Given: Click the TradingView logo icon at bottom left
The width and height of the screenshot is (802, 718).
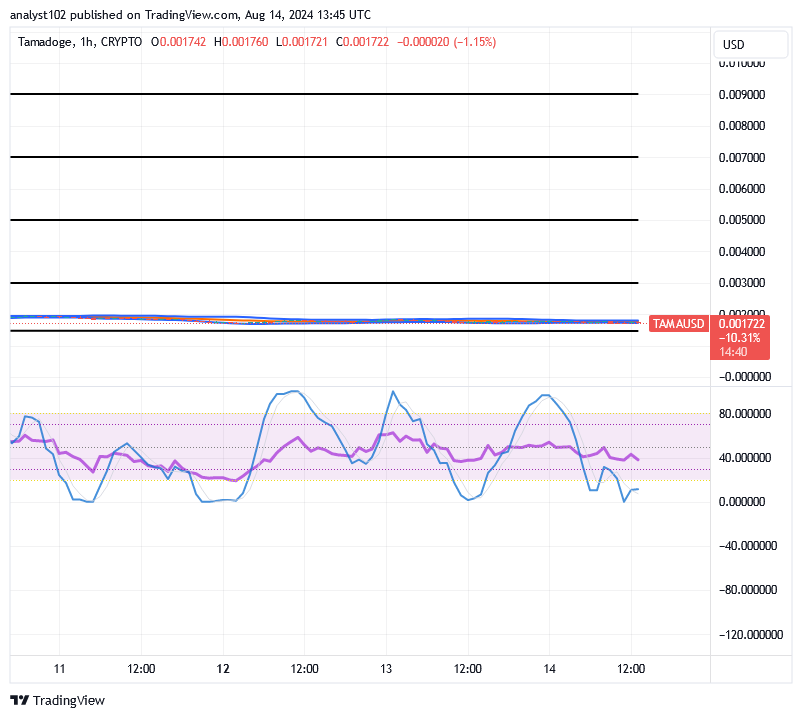Looking at the screenshot, I should tap(19, 701).
